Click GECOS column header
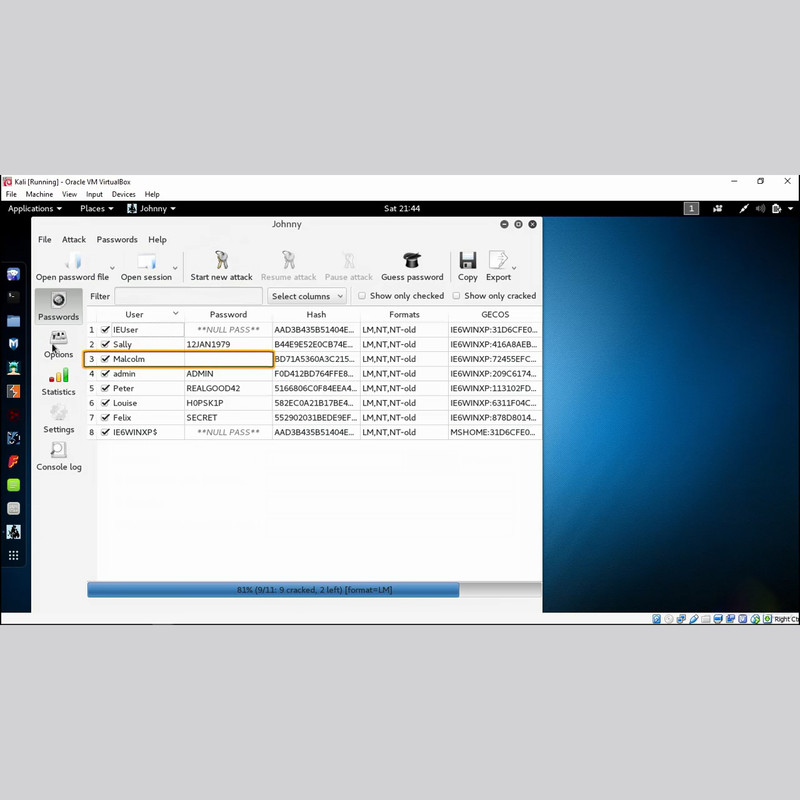The height and width of the screenshot is (800, 800). pyautogui.click(x=495, y=314)
